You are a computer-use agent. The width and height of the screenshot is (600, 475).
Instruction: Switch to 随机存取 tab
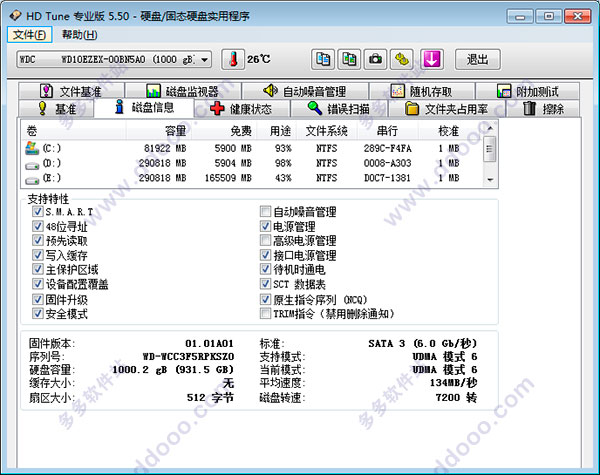click(x=422, y=91)
